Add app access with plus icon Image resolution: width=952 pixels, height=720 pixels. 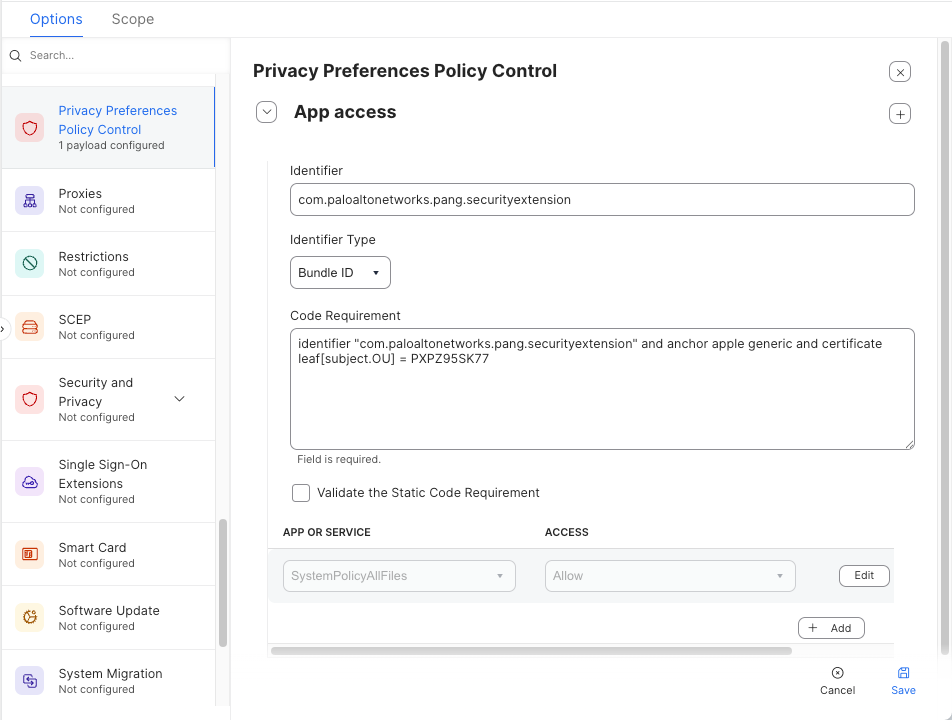(899, 114)
